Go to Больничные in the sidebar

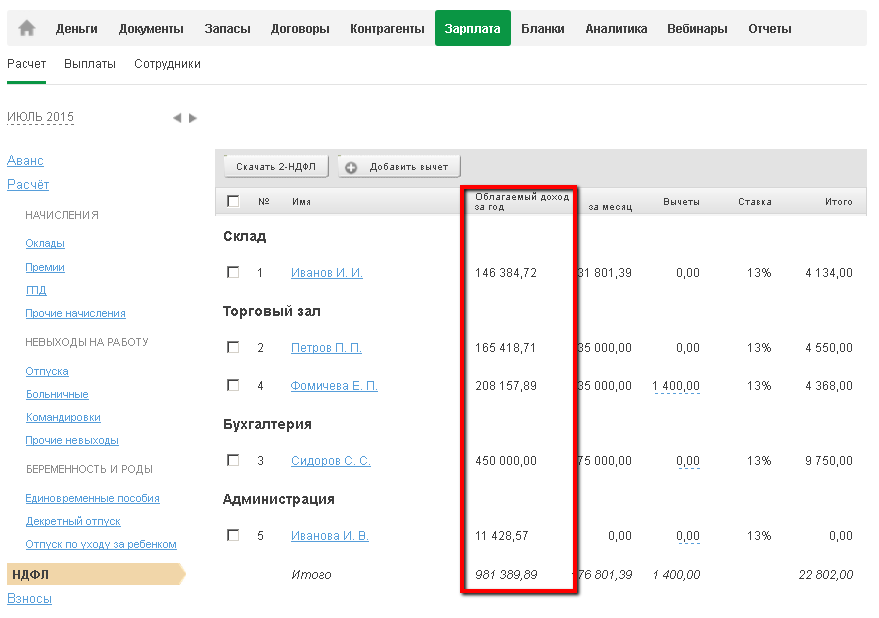57,395
